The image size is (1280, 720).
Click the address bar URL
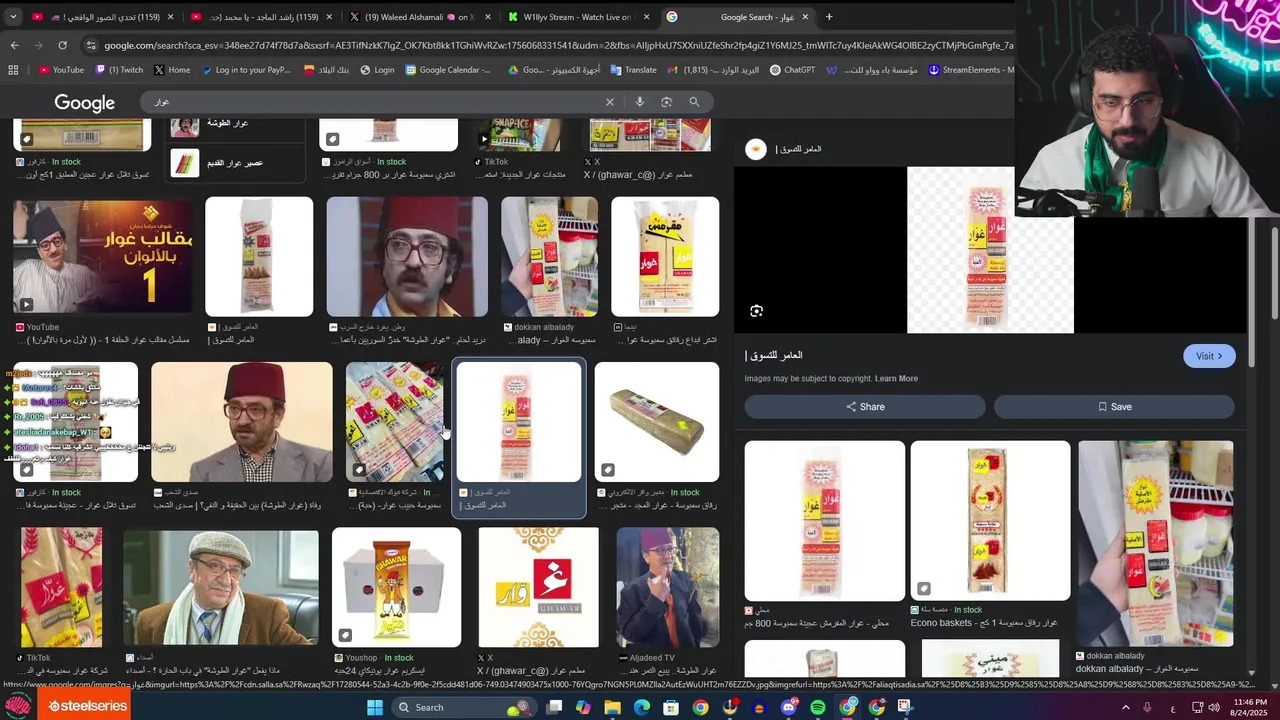point(558,45)
